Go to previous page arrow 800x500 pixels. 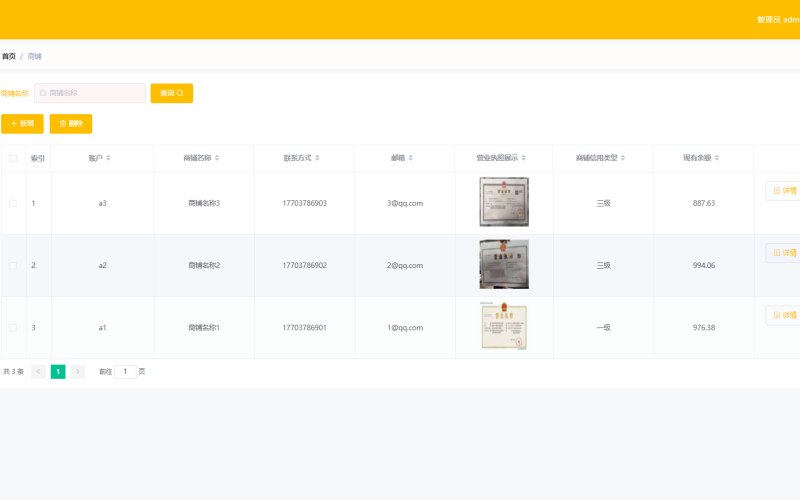coord(38,371)
